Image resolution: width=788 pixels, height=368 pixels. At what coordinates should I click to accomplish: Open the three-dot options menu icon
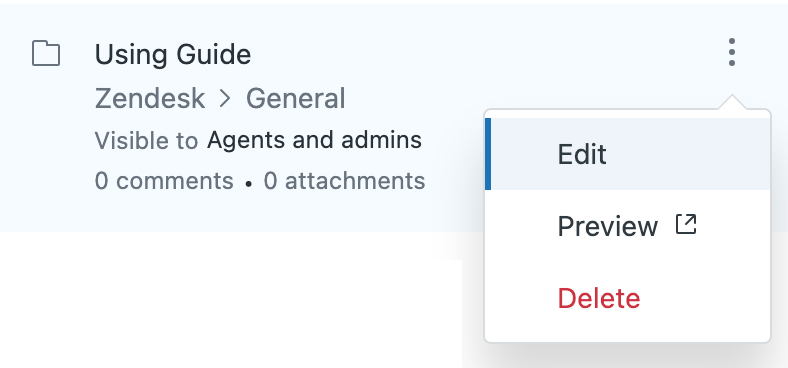[732, 52]
